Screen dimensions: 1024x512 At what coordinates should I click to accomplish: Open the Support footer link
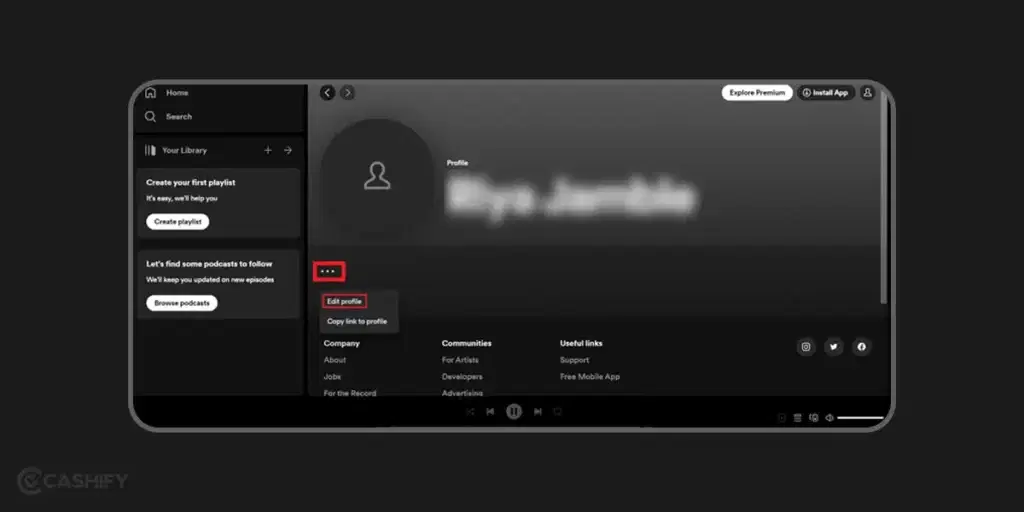[575, 360]
